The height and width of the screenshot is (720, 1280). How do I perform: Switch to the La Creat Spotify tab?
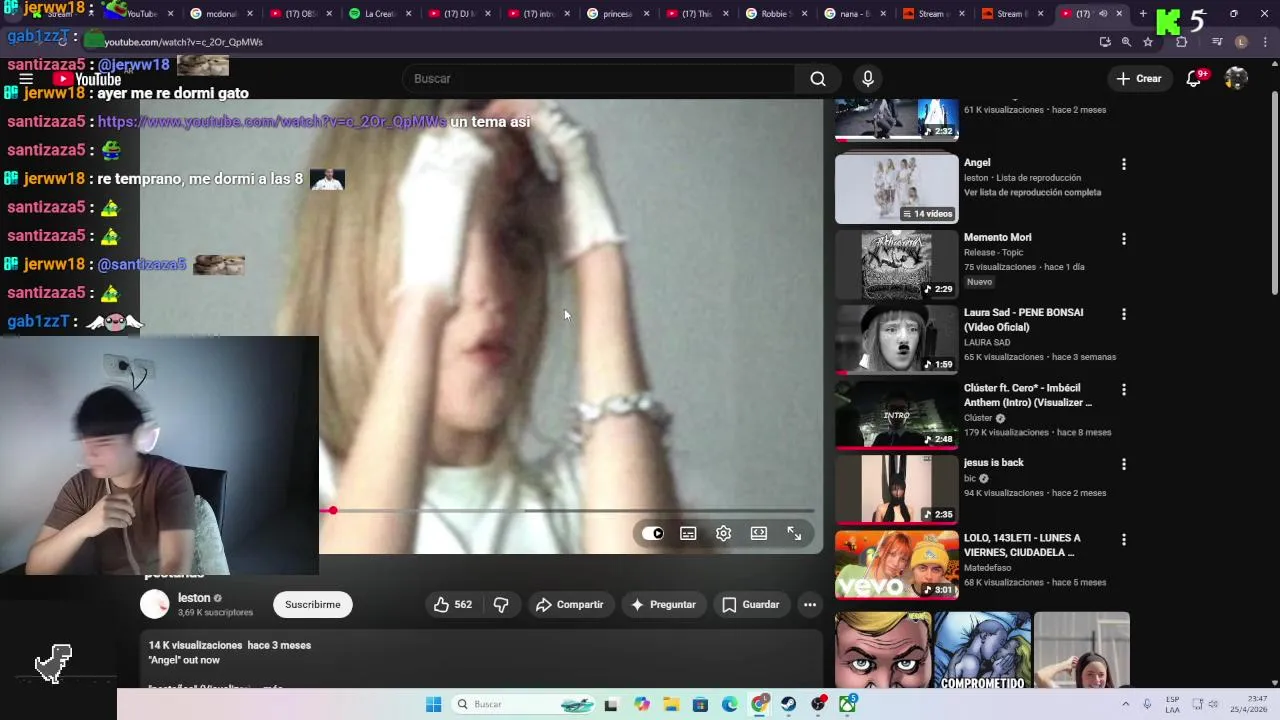(x=380, y=14)
